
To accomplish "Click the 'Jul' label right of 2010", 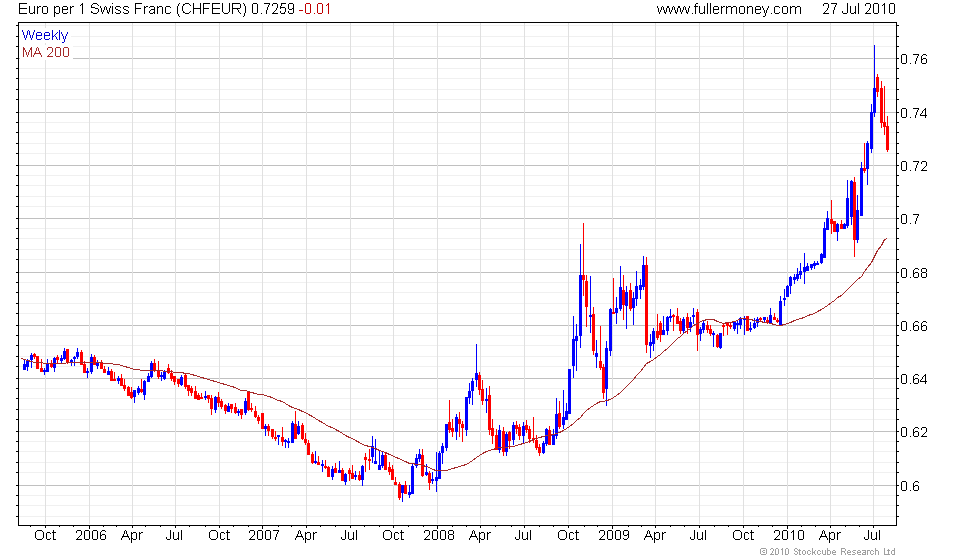I will click(872, 536).
